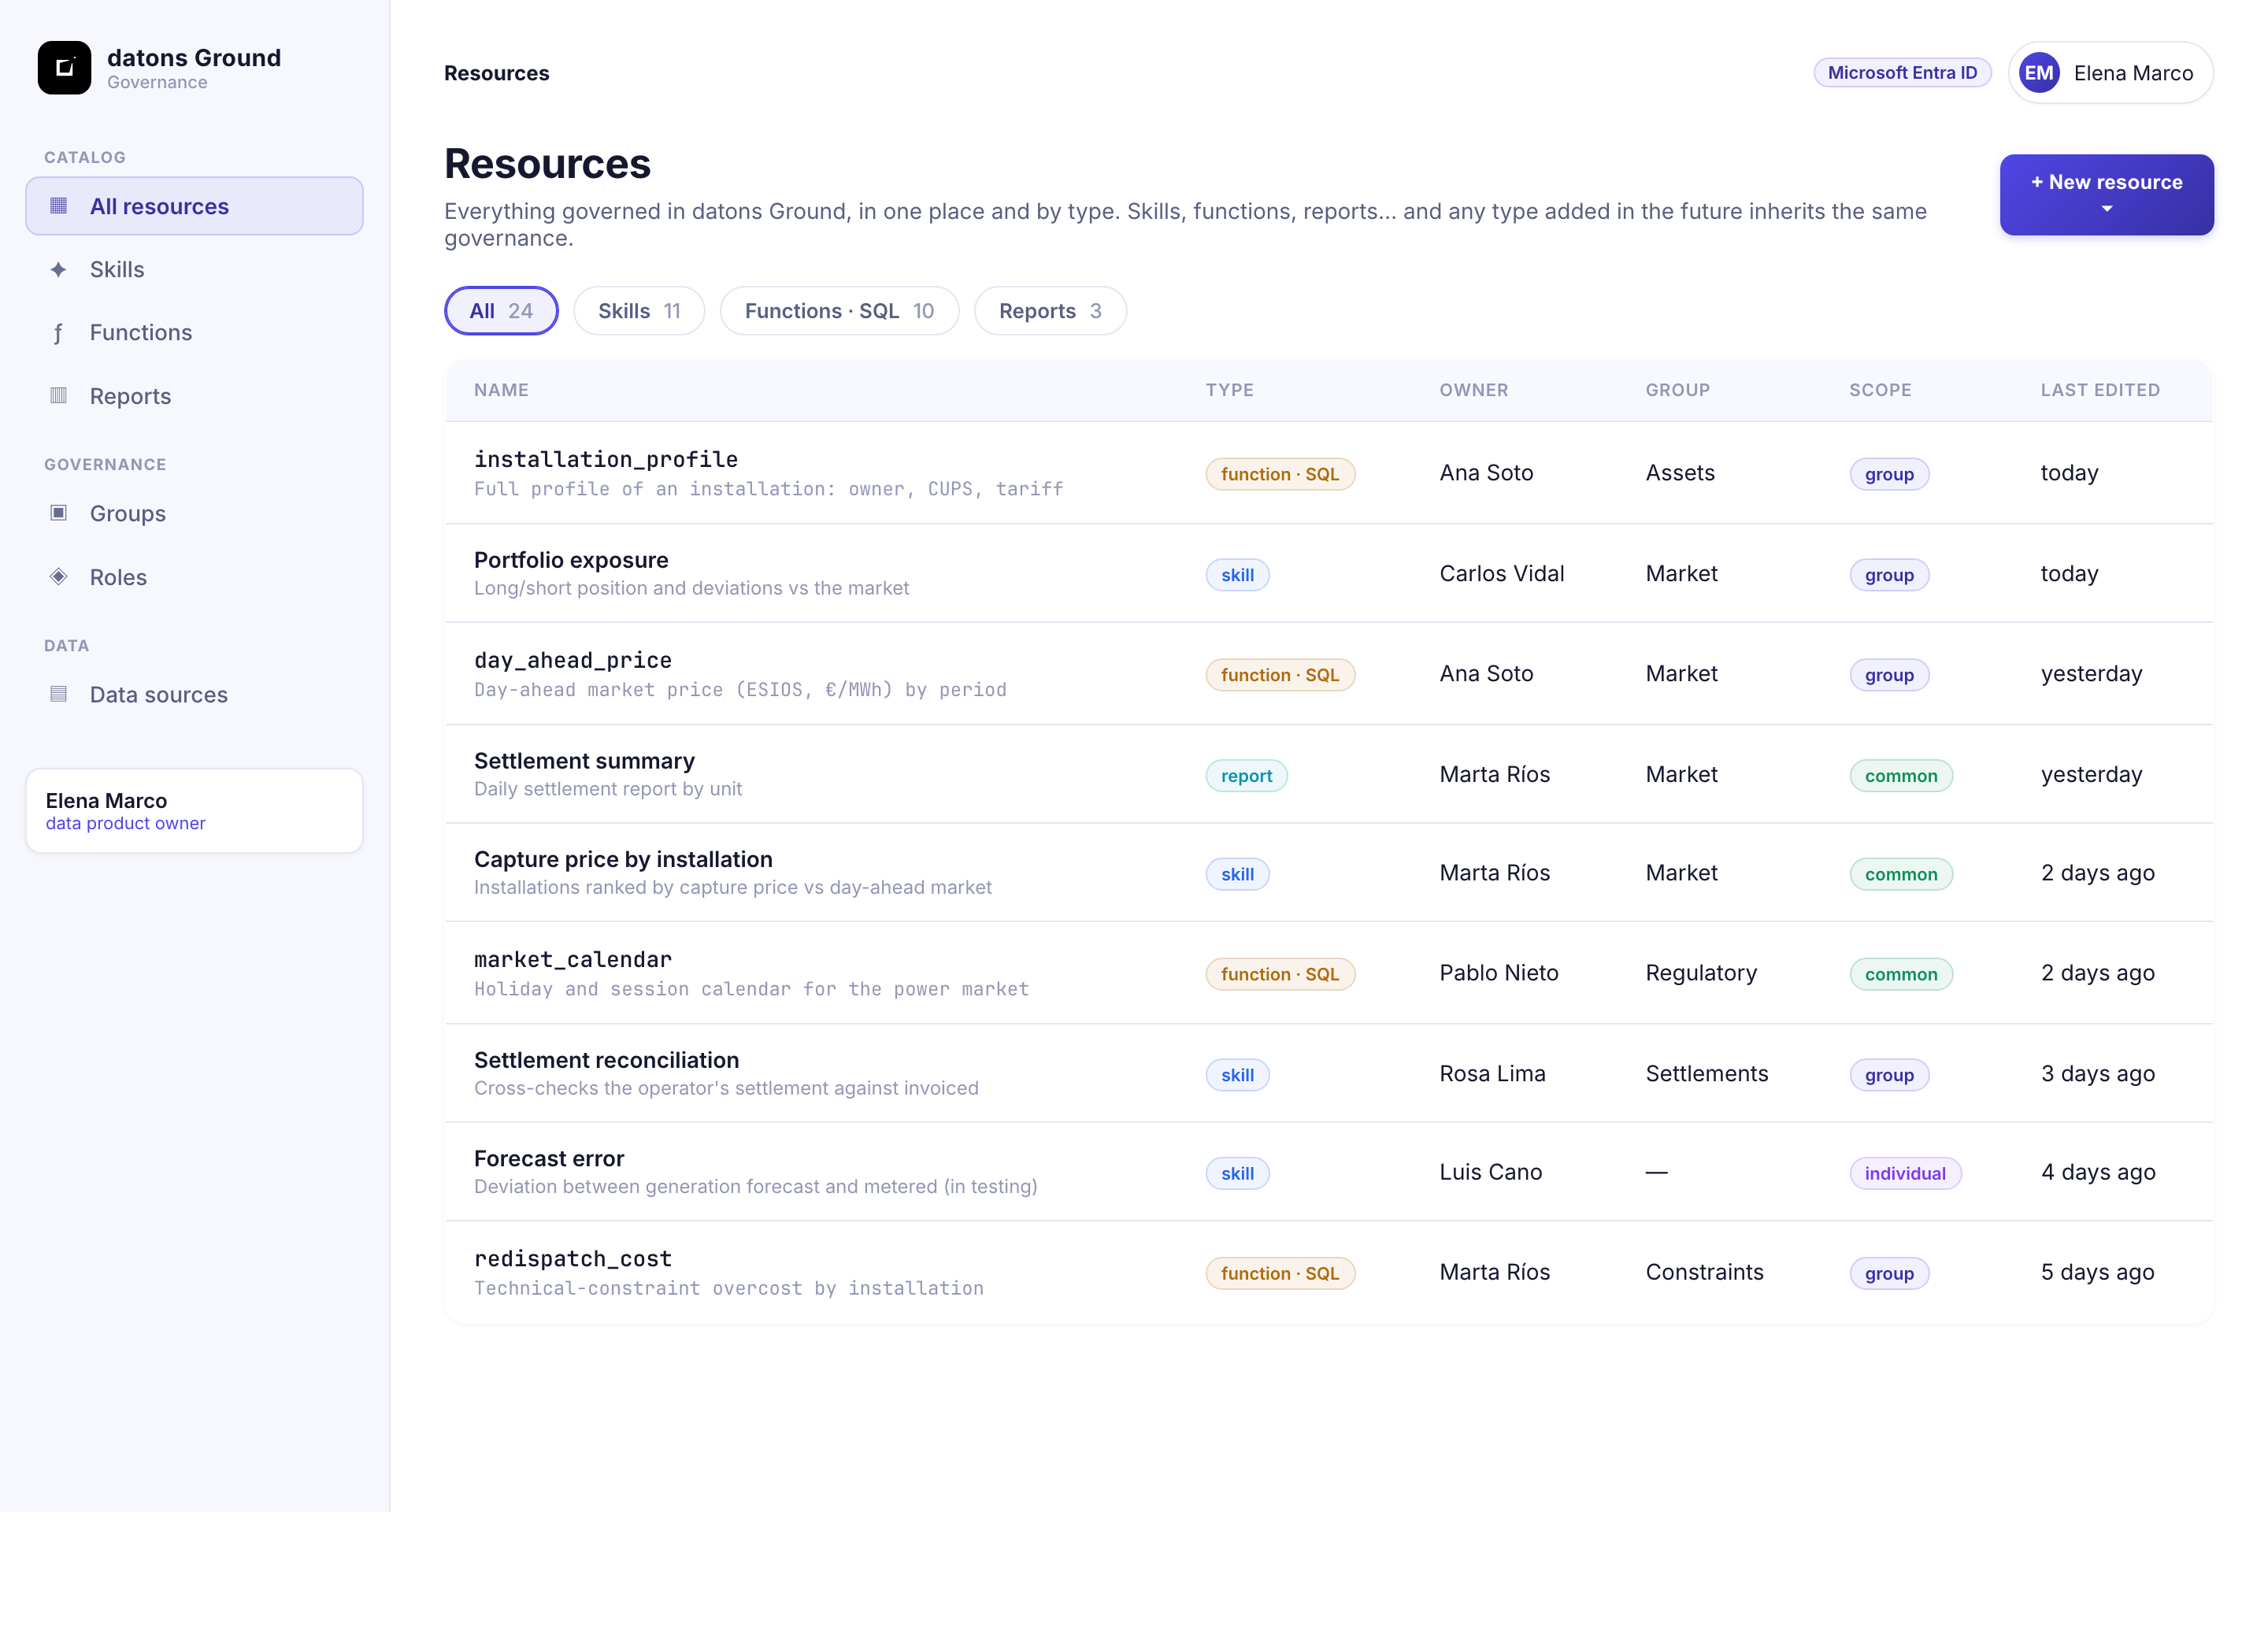Click the EM avatar for Elena Marco

[x=2039, y=73]
